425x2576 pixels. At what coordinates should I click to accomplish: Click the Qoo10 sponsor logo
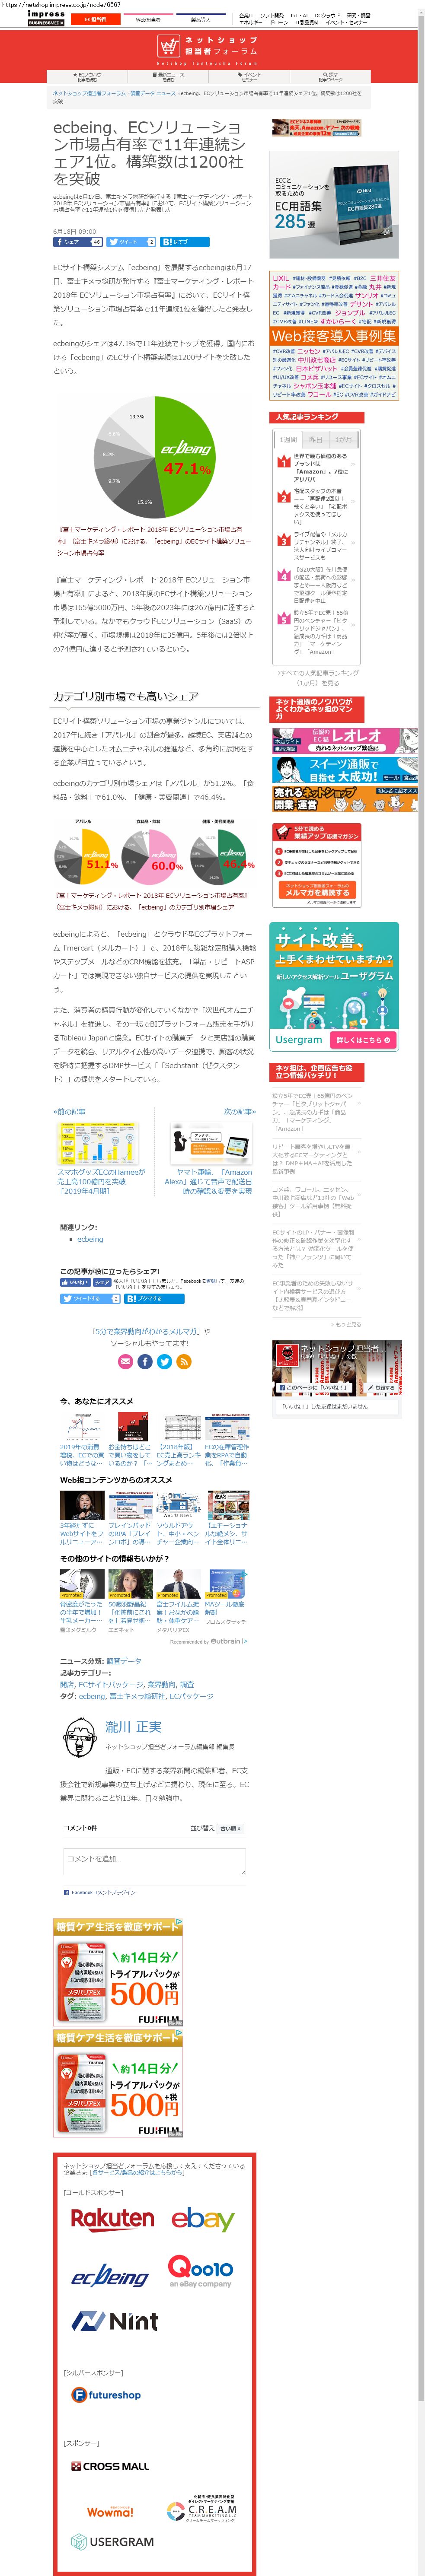pos(200,2272)
